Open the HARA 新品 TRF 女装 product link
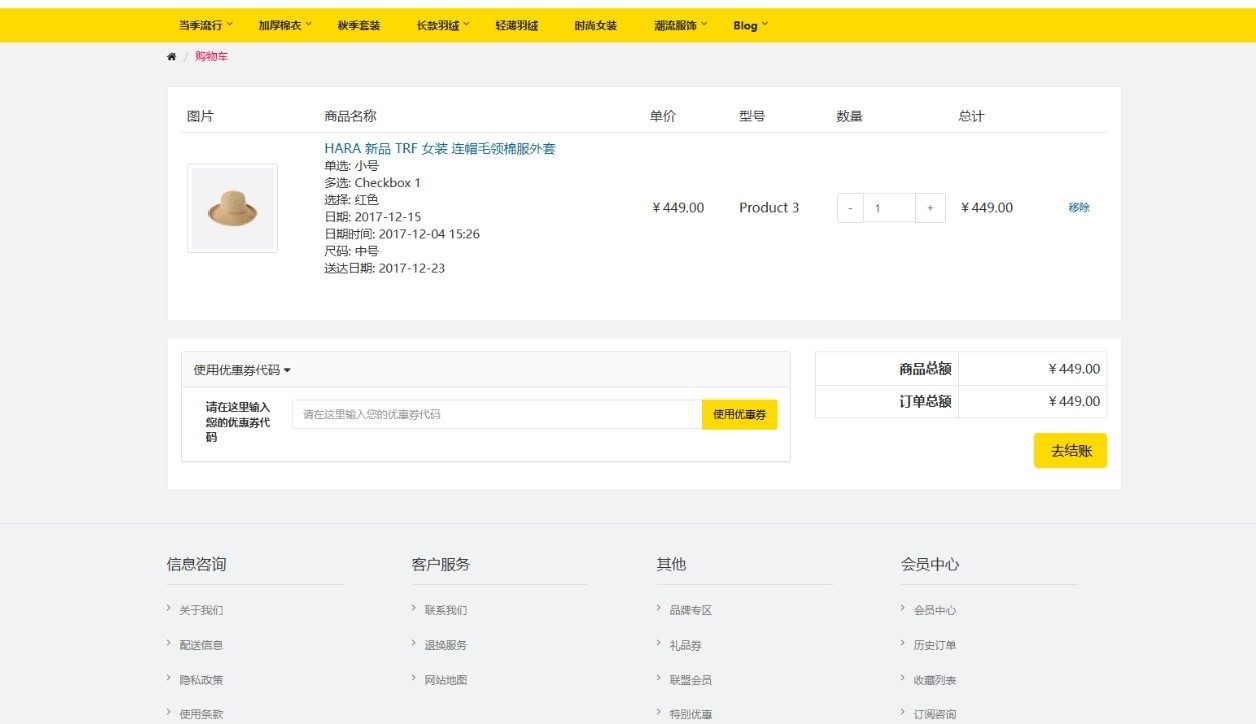This screenshot has height=724, width=1256. (440, 148)
